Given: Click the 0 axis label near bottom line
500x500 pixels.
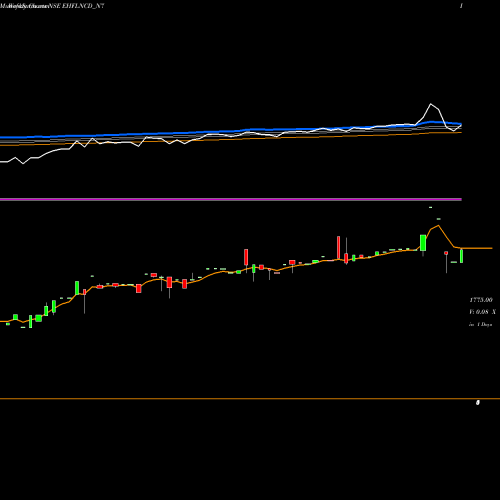Looking at the screenshot, I should pos(478,403).
